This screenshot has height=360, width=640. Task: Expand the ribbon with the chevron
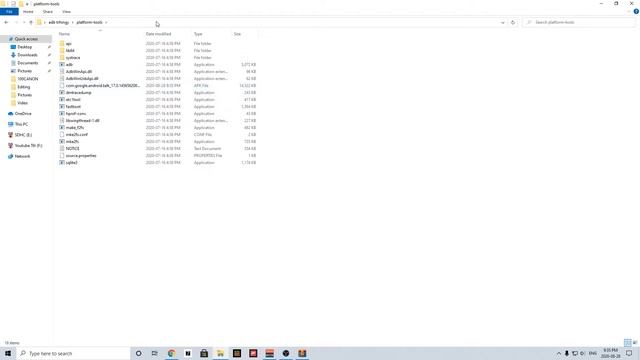629,12
